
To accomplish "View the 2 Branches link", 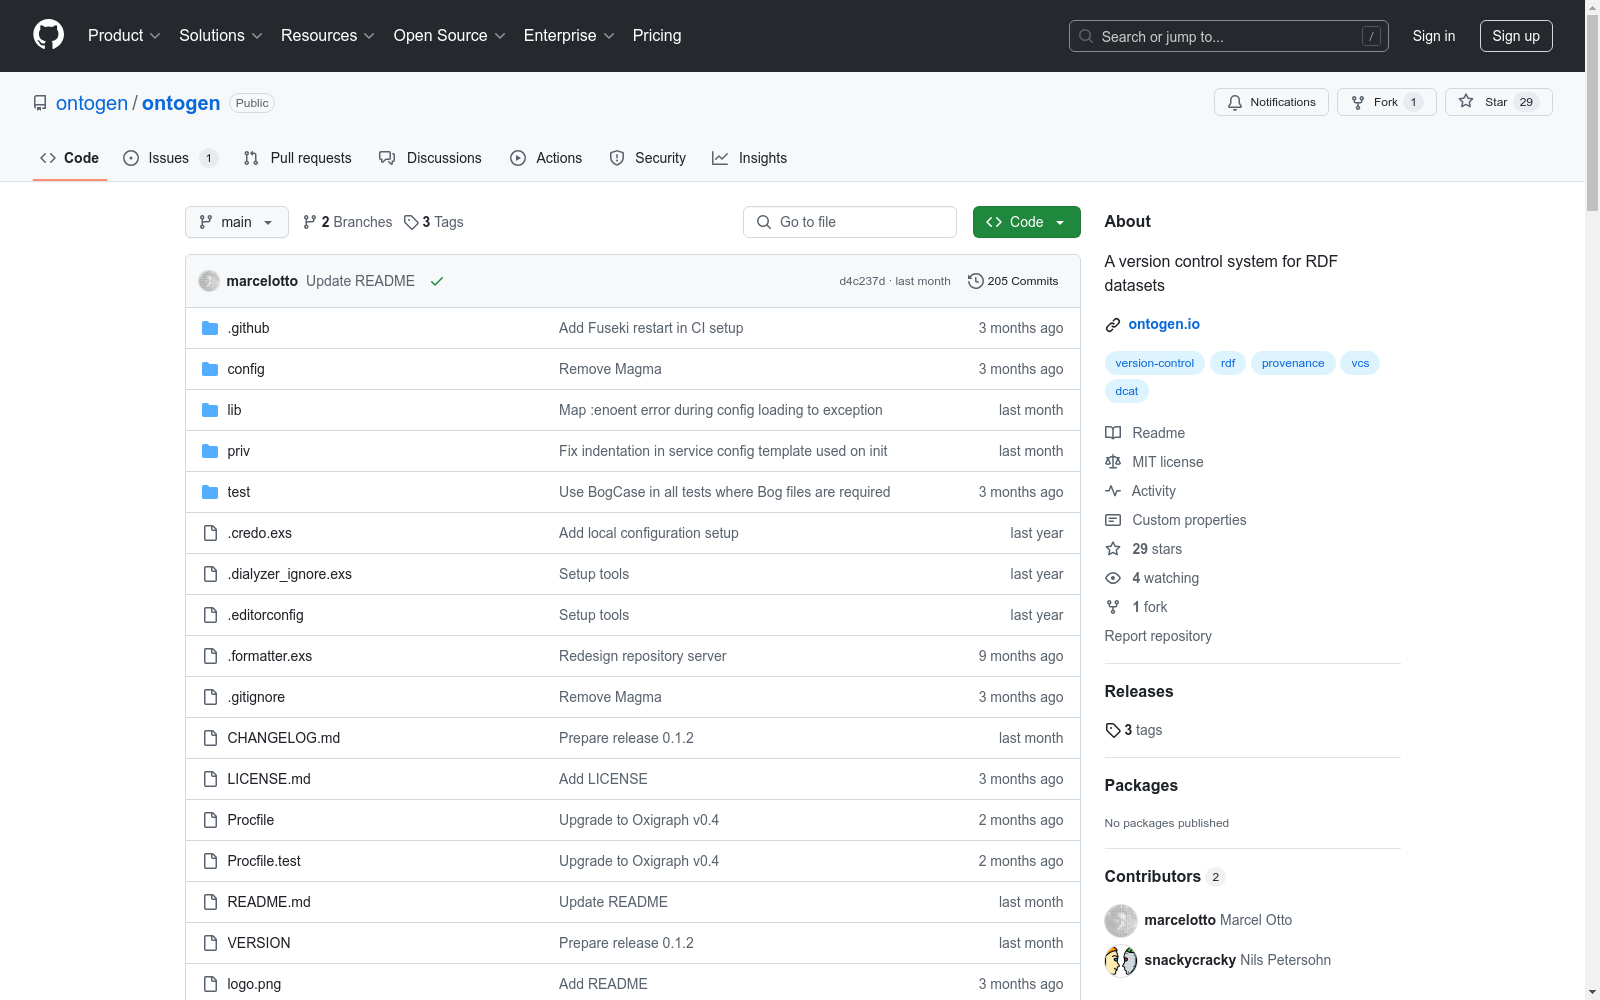I will tap(348, 222).
